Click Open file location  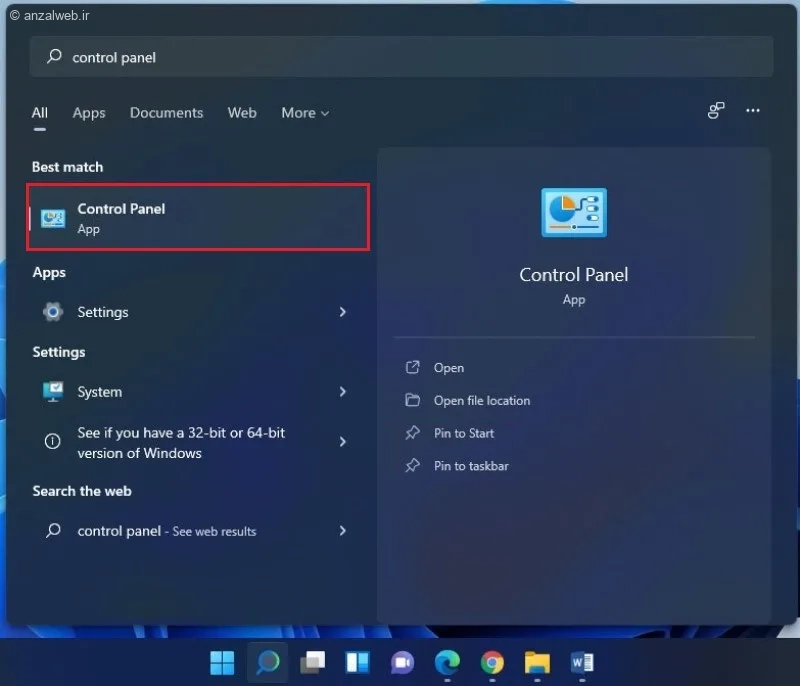[x=482, y=400]
